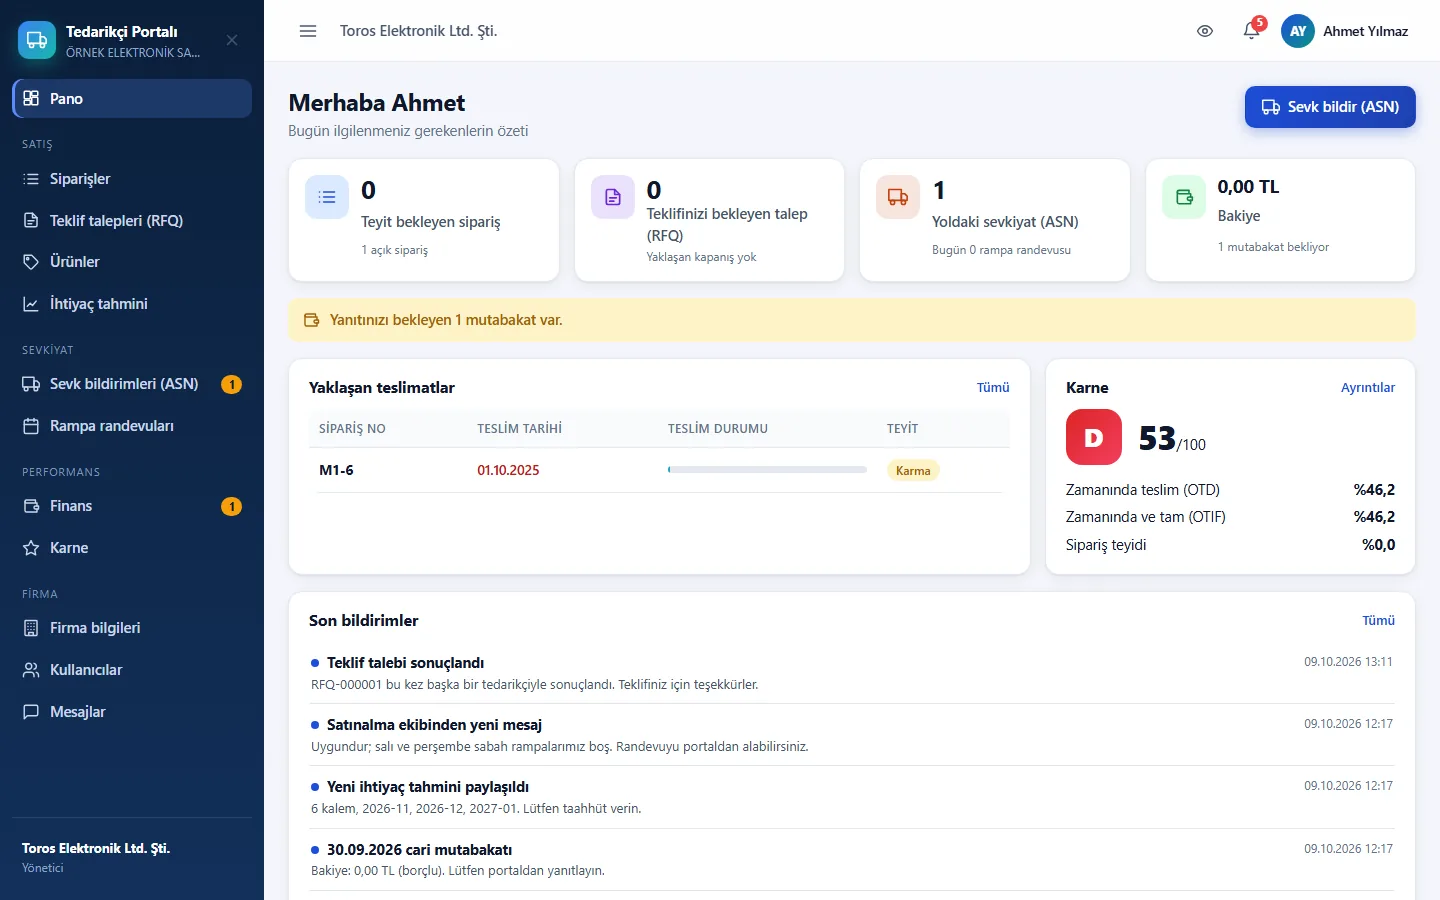The image size is (1440, 900).
Task: Open Firma bilgileri page
Action: click(132, 628)
